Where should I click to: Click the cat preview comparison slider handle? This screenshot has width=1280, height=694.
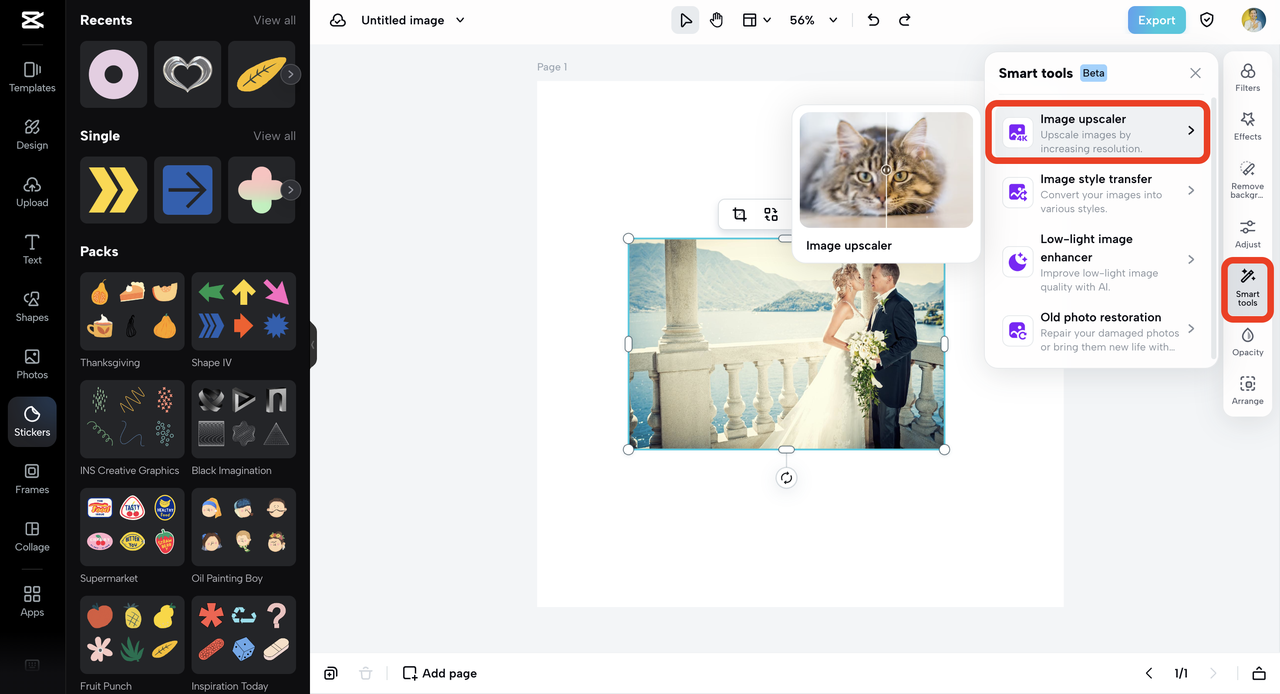pyautogui.click(x=886, y=170)
